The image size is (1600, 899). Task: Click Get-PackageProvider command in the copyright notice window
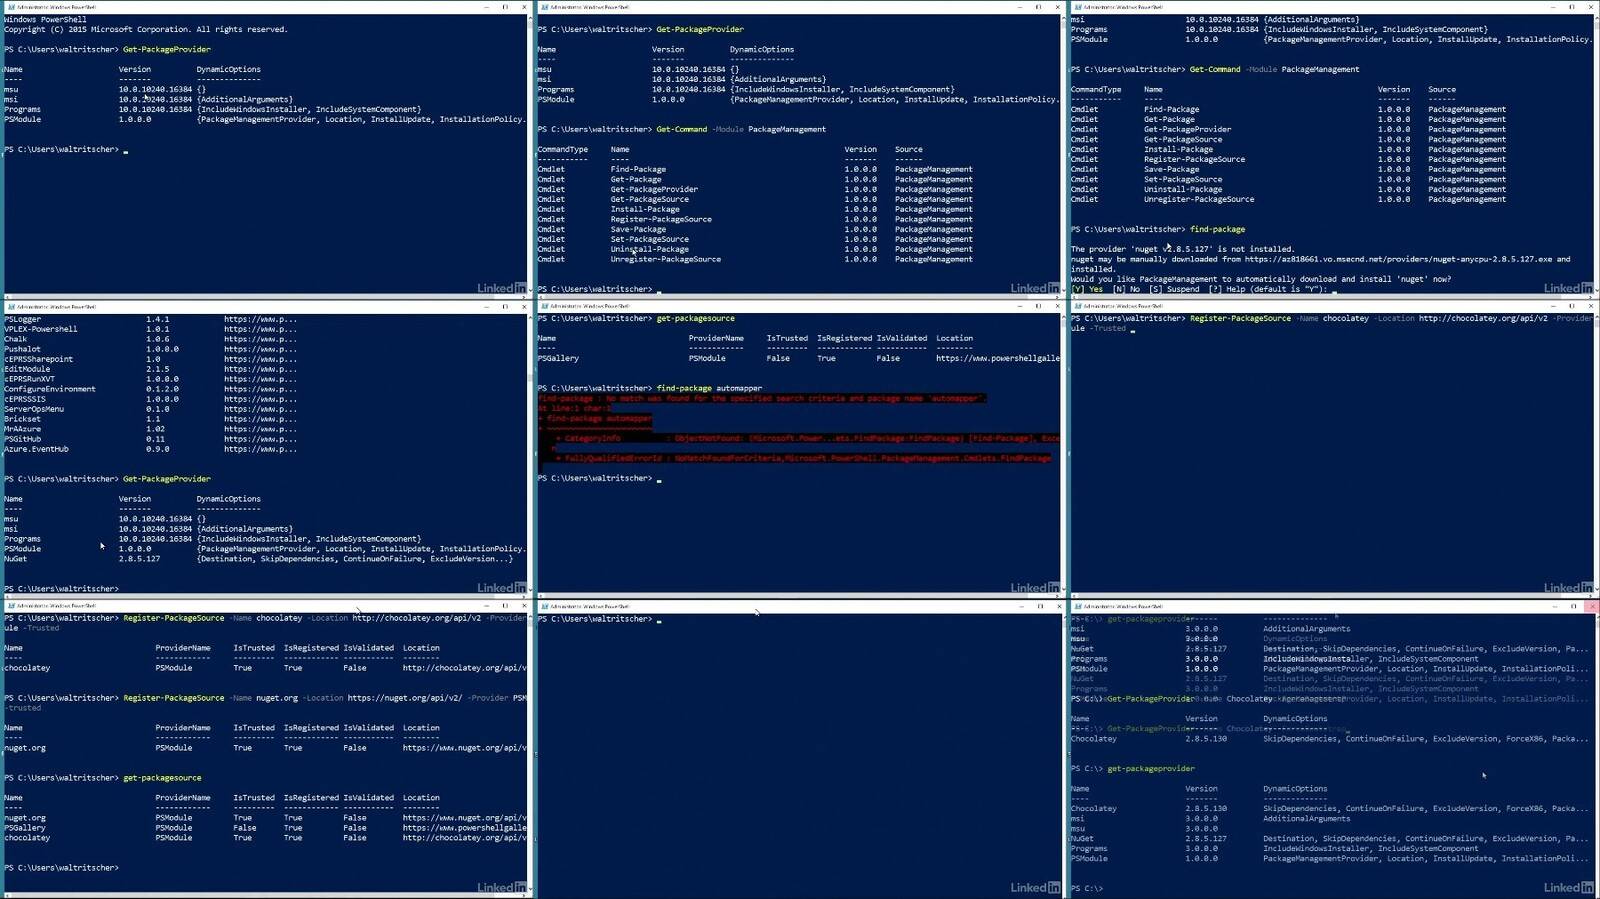pyautogui.click(x=166, y=49)
